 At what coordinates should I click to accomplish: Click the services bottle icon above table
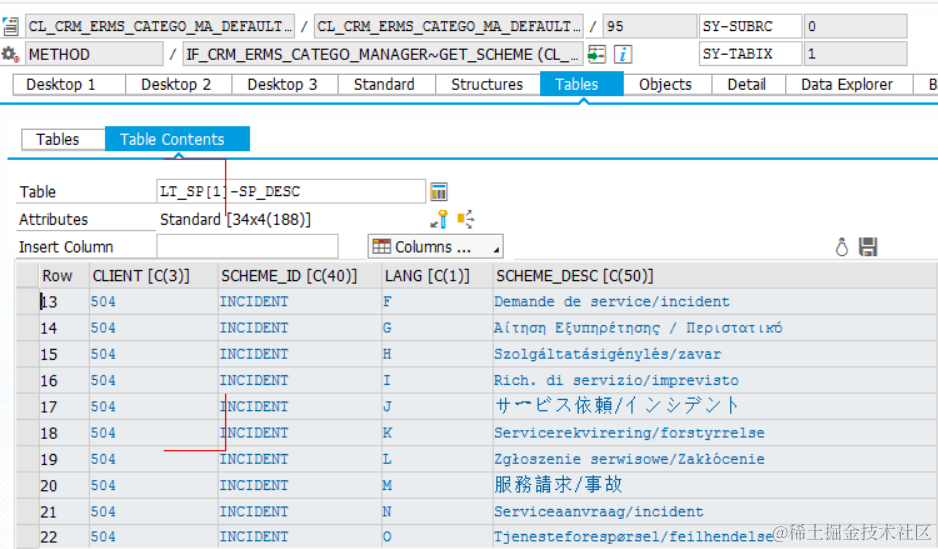click(x=842, y=247)
